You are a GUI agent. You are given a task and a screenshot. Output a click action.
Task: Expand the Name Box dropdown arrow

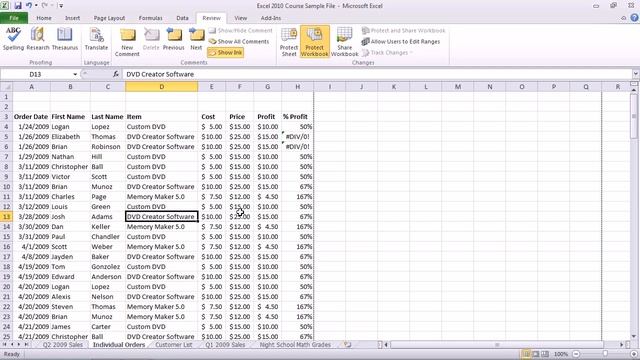(x=75, y=74)
